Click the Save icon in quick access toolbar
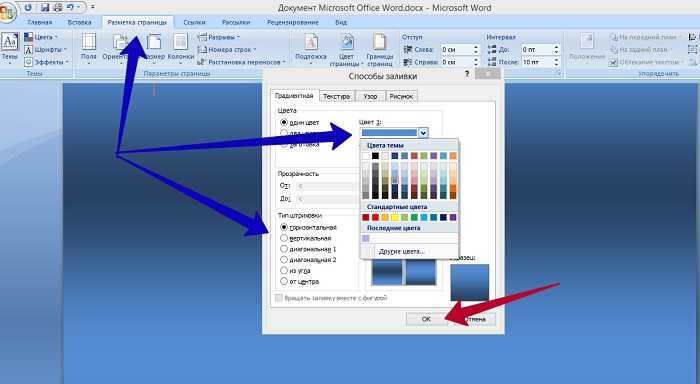Viewport: 700px width, 384px height. 45,8
